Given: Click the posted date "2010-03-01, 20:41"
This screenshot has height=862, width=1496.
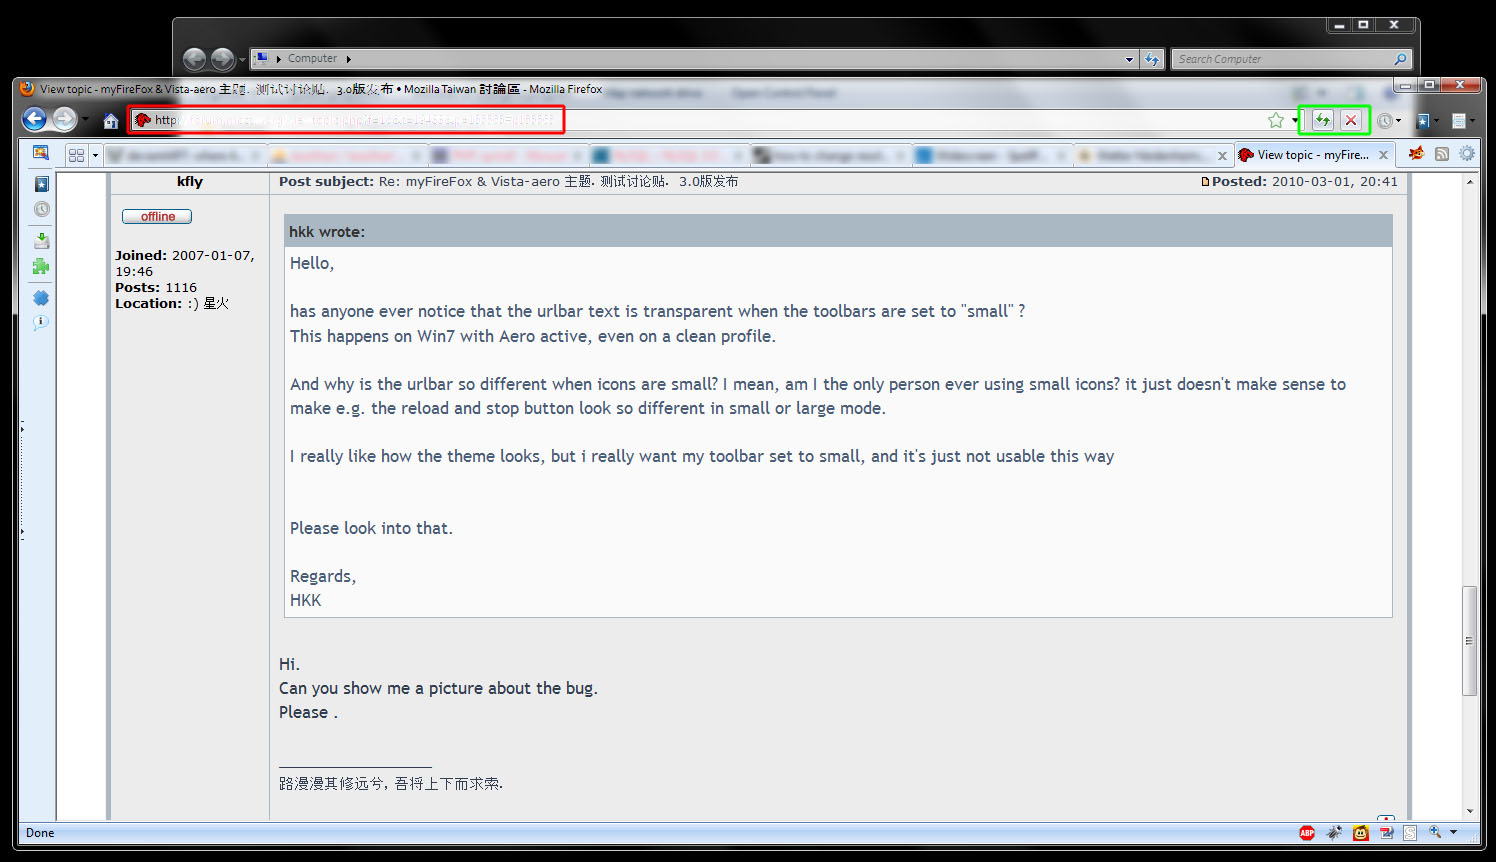Looking at the screenshot, I should tap(1335, 182).
